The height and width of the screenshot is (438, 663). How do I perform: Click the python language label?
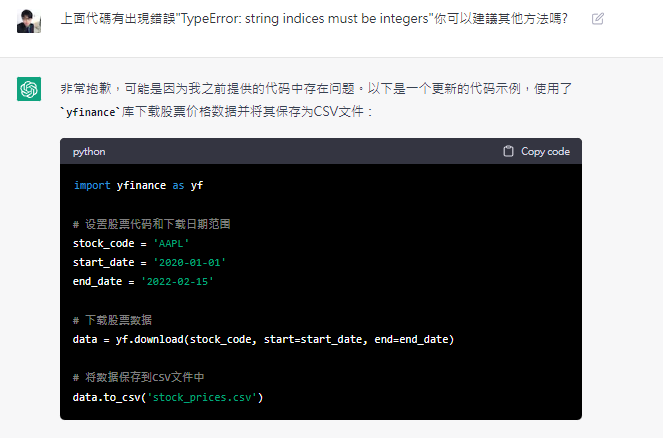point(89,152)
